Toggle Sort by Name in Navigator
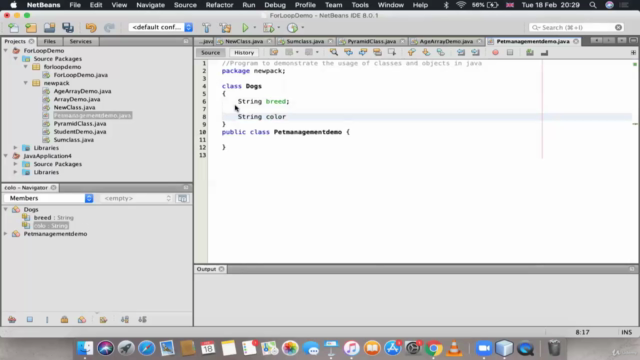640x360 pixels. (125, 320)
